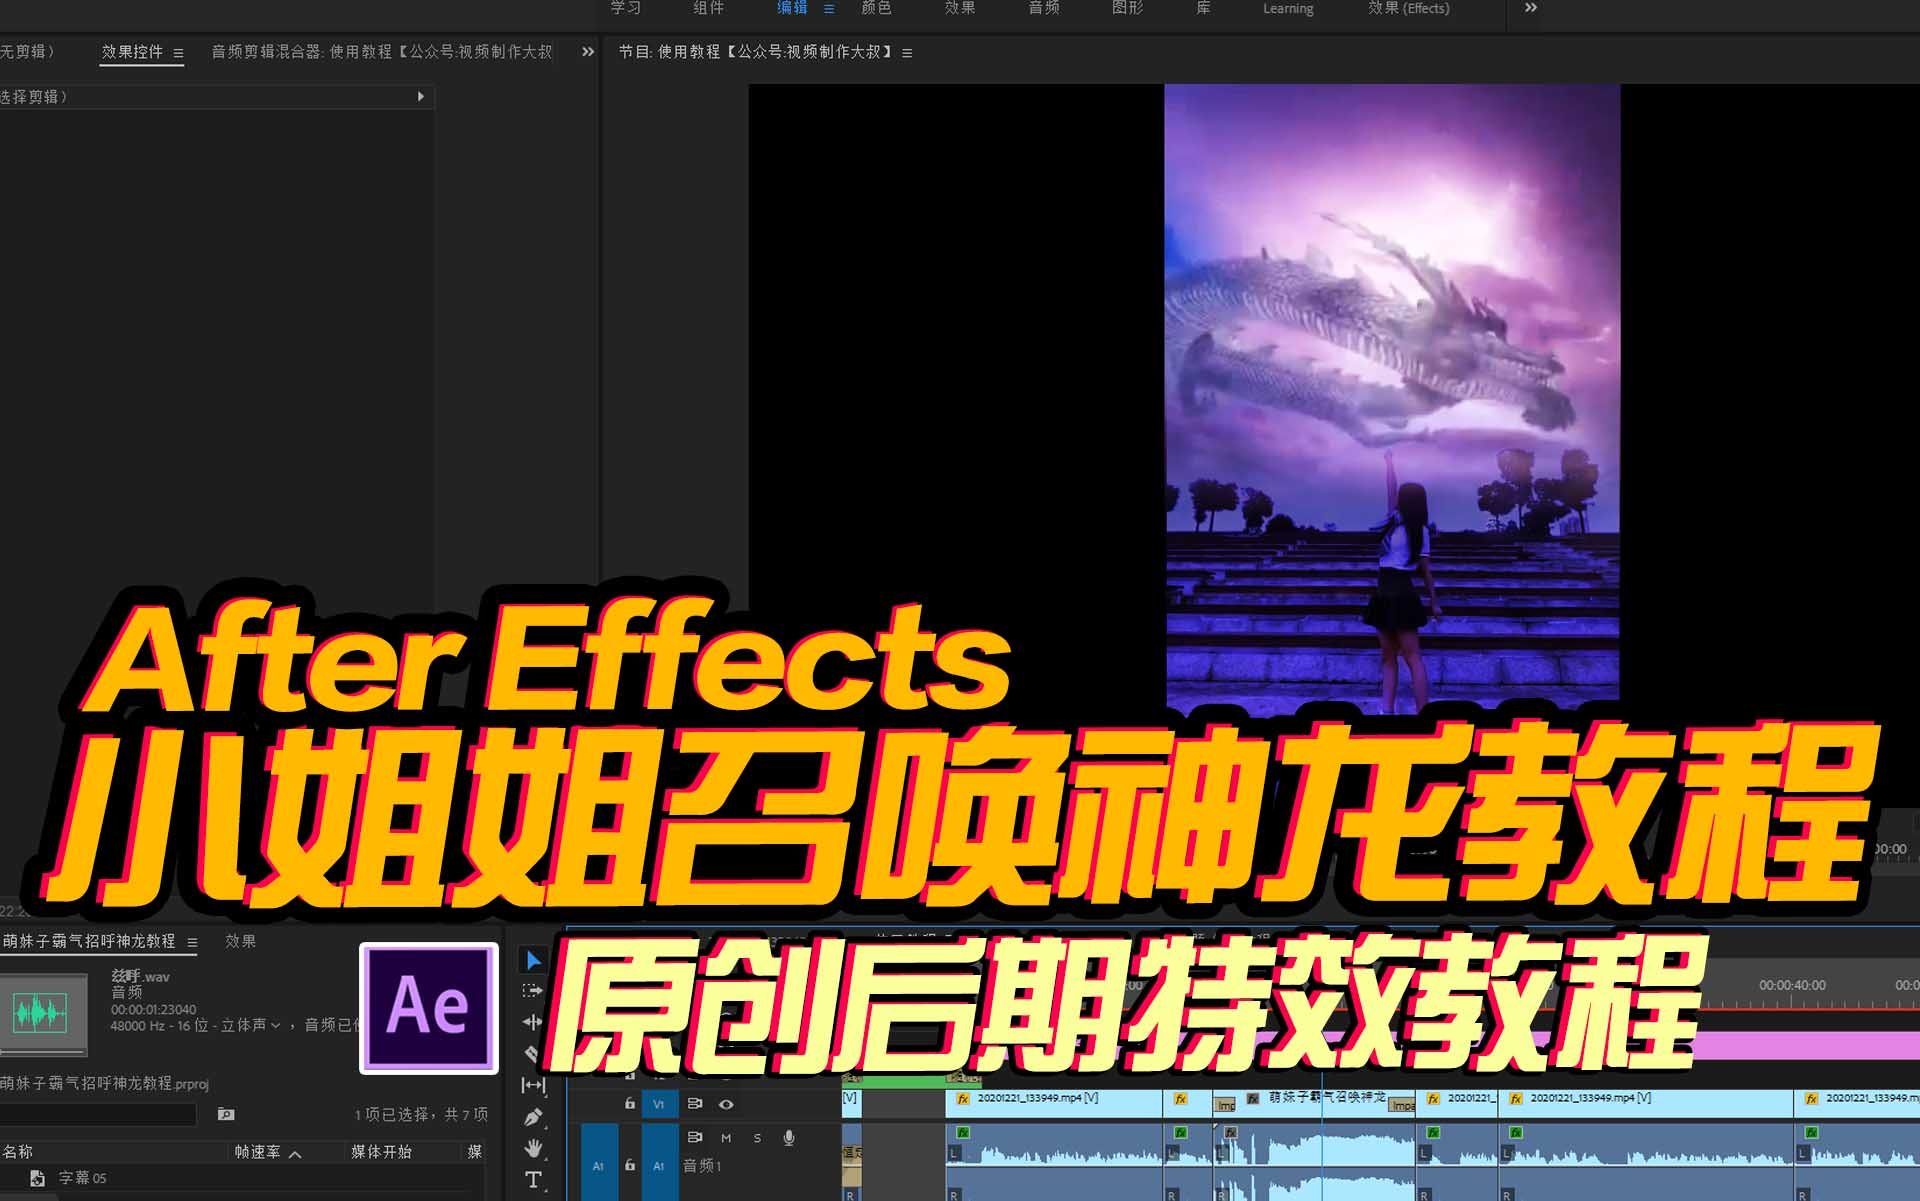
Task: Switch to 颜色 workspace
Action: [x=877, y=8]
